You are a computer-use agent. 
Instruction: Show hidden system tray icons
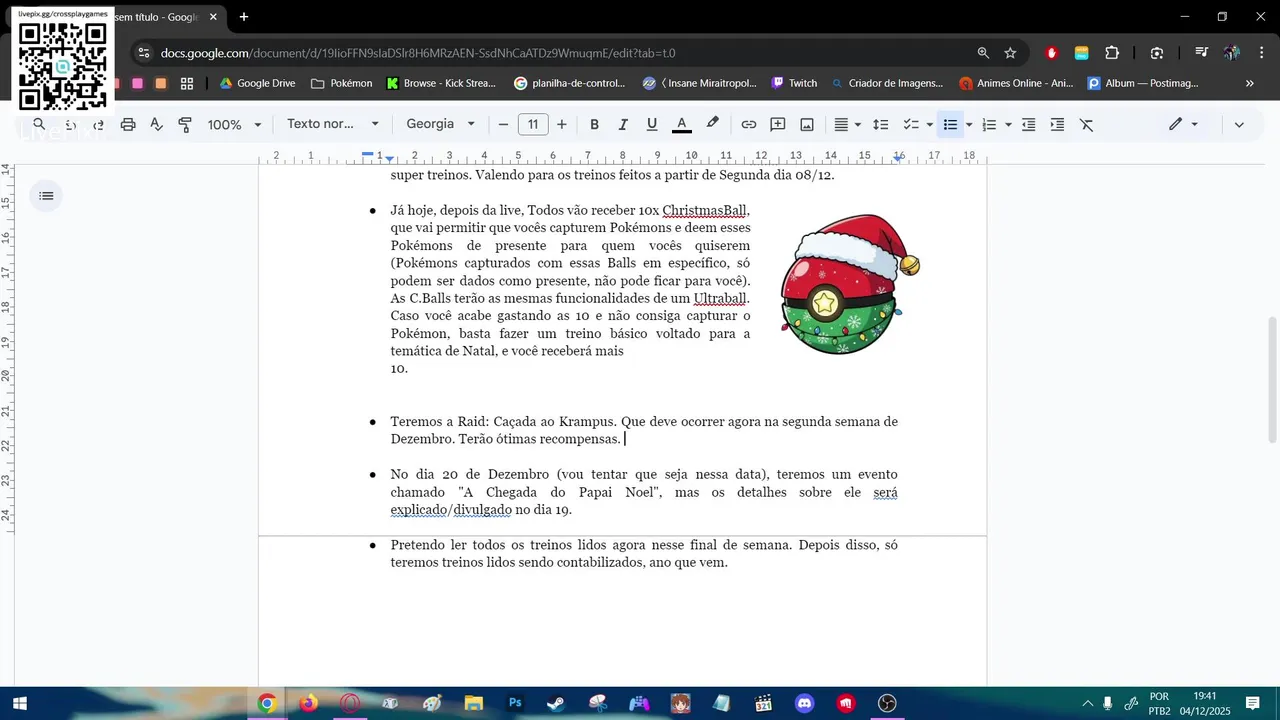point(1088,703)
